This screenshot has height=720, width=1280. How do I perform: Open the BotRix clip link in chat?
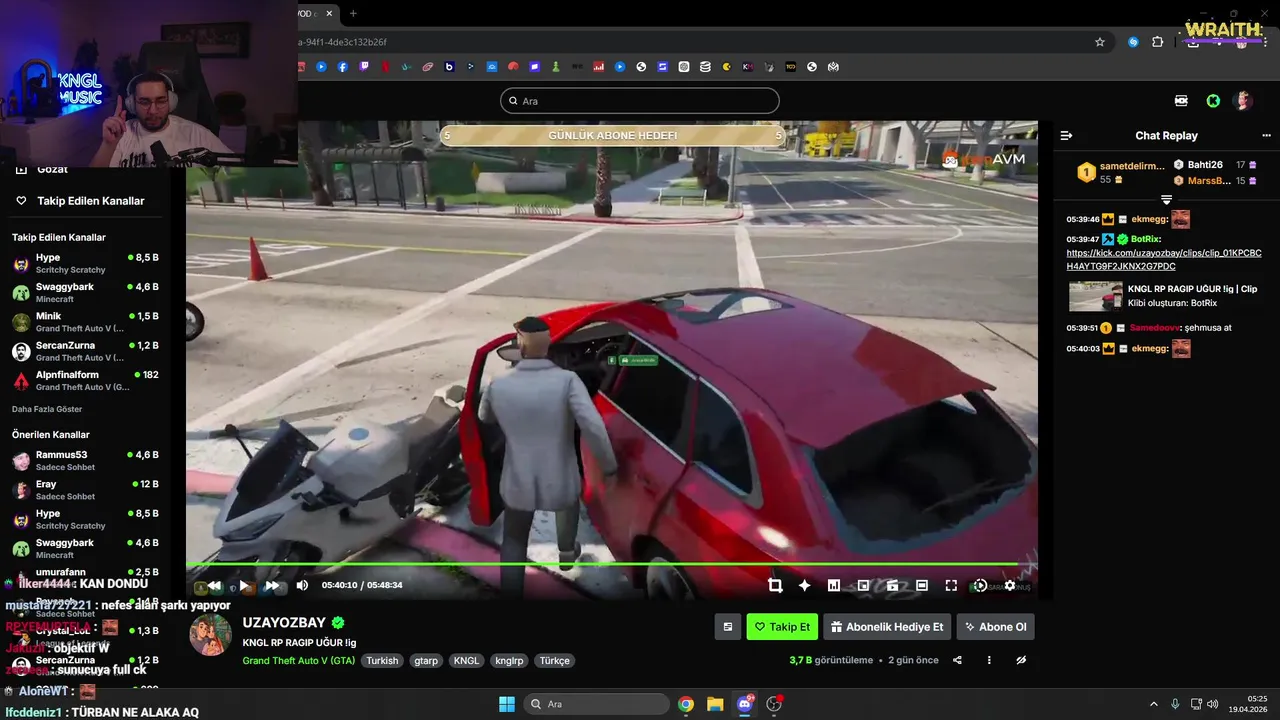point(1164,260)
